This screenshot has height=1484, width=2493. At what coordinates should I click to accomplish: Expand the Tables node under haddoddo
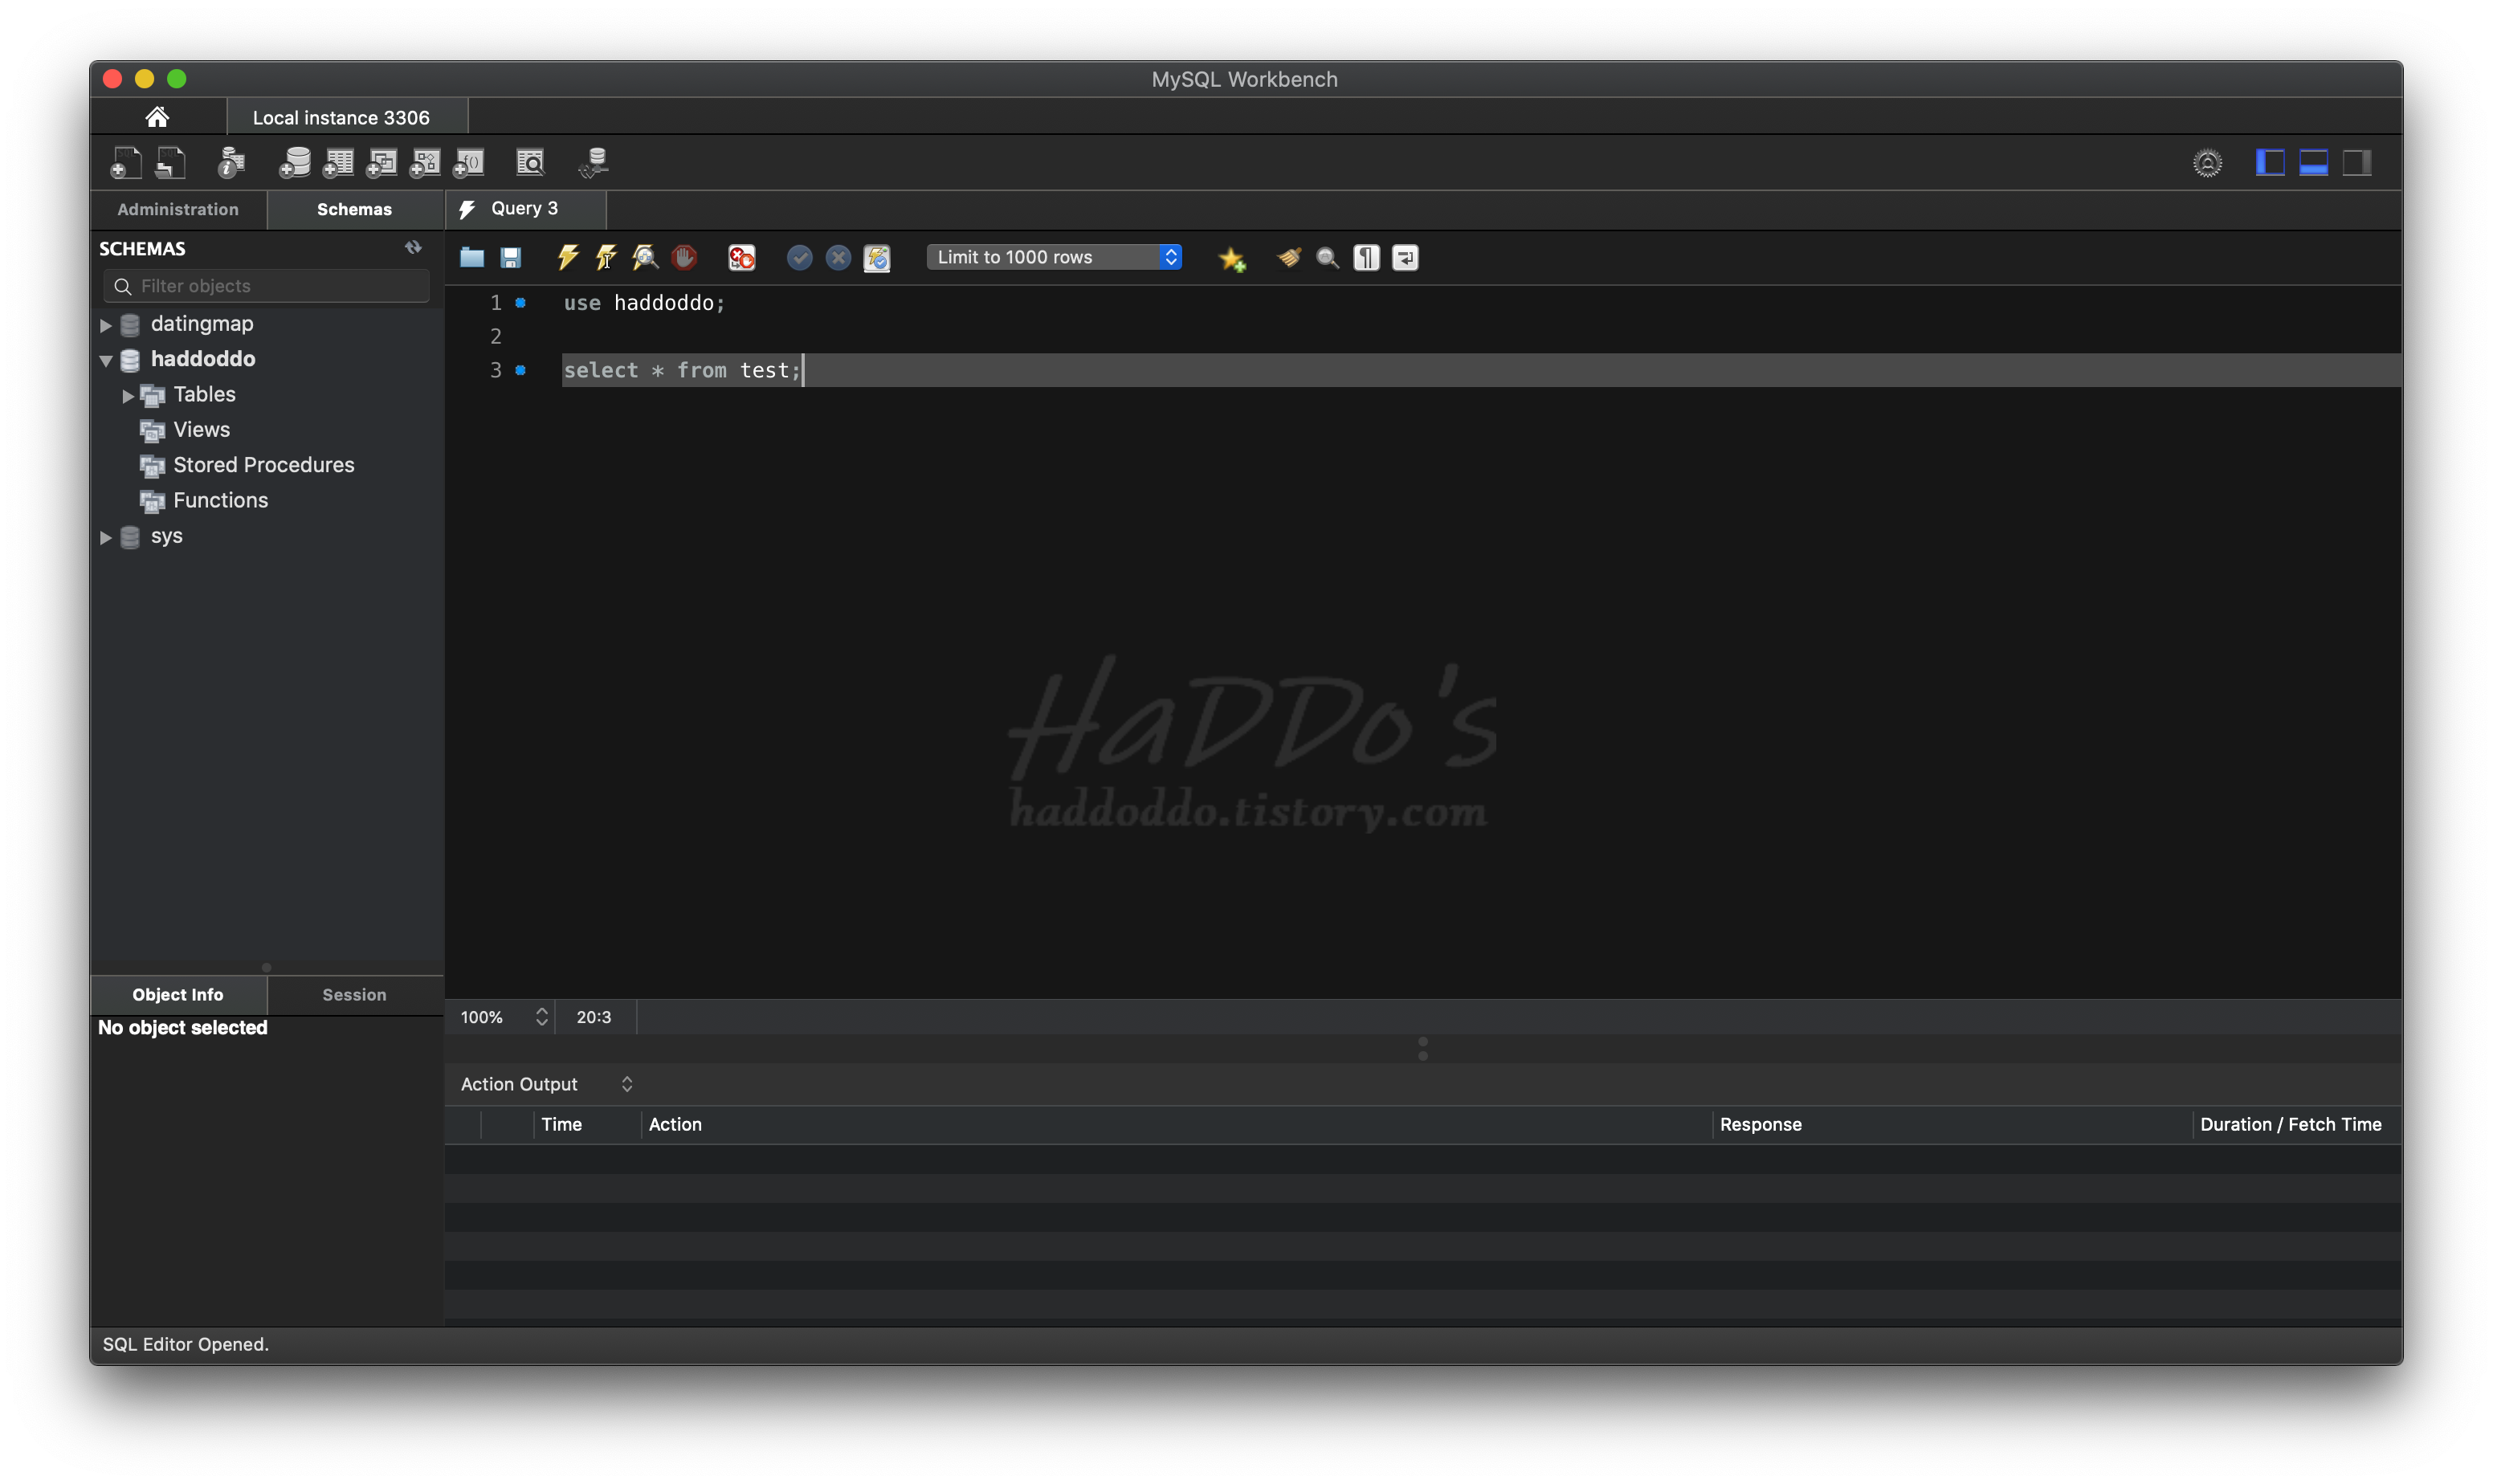128,396
